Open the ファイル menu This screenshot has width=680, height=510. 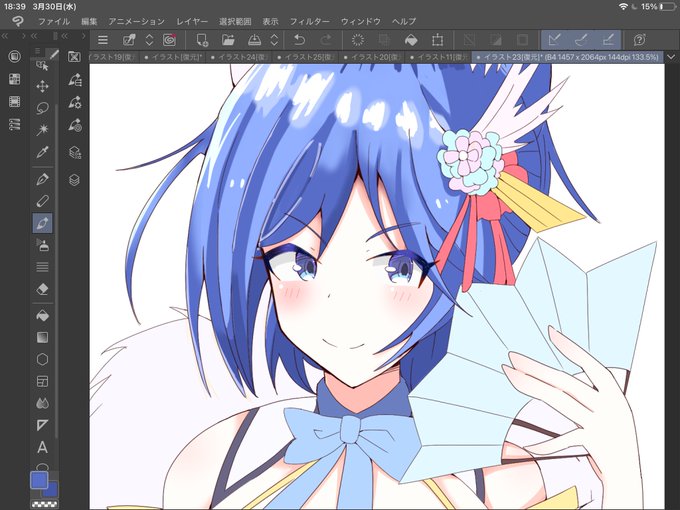[x=54, y=21]
